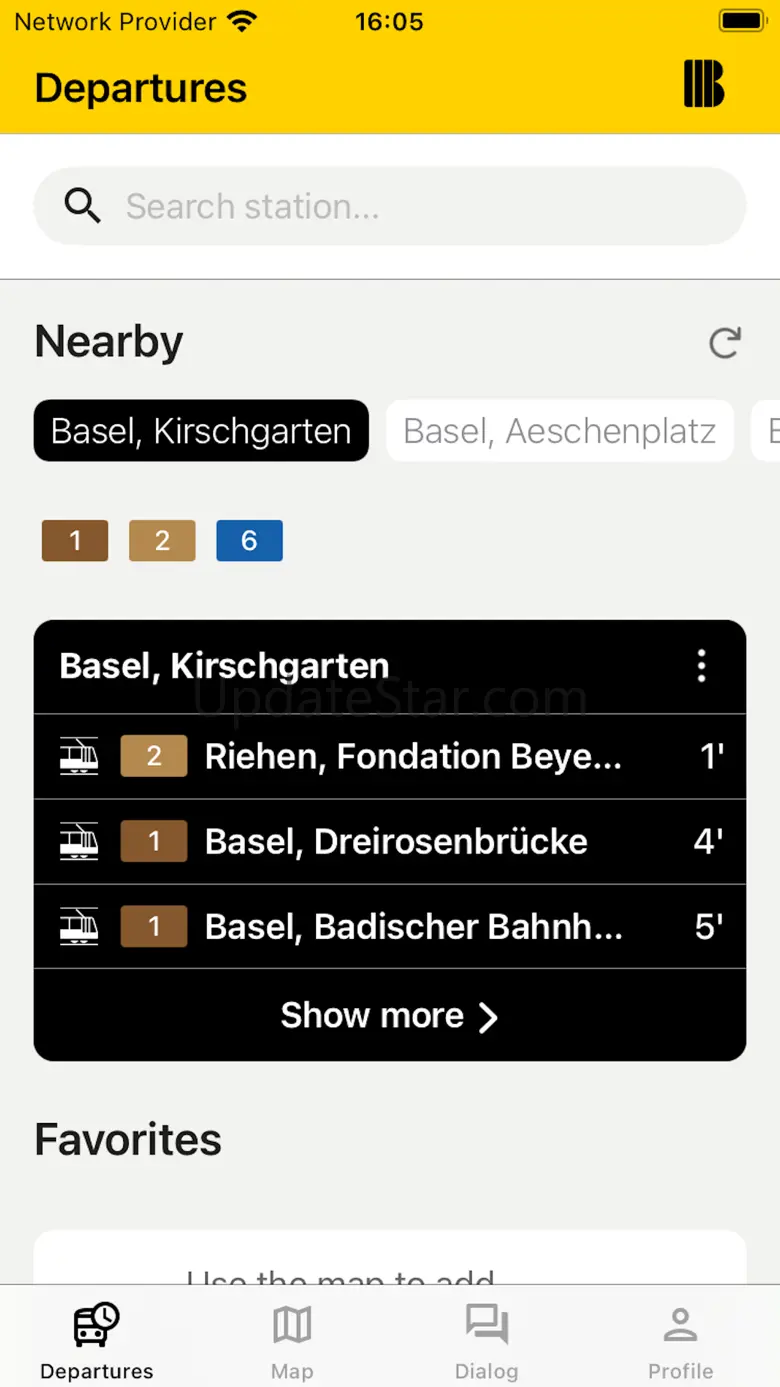Open the Dialog tab

coord(486,1341)
